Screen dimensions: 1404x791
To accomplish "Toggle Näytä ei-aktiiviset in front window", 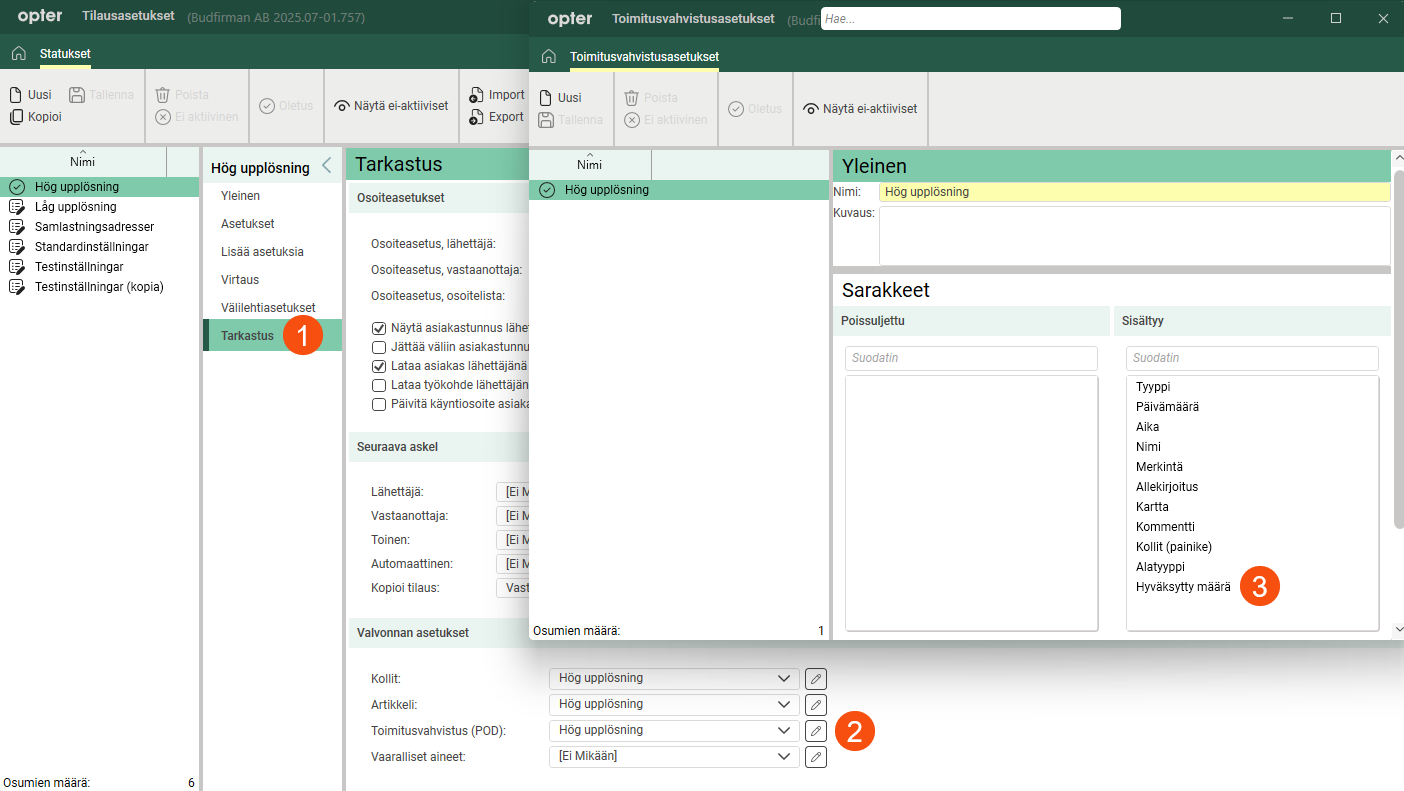I will 860,109.
